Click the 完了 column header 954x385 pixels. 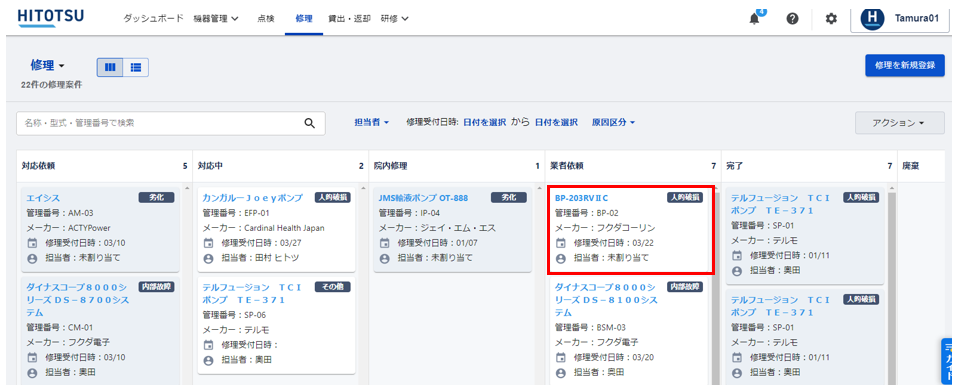click(734, 165)
